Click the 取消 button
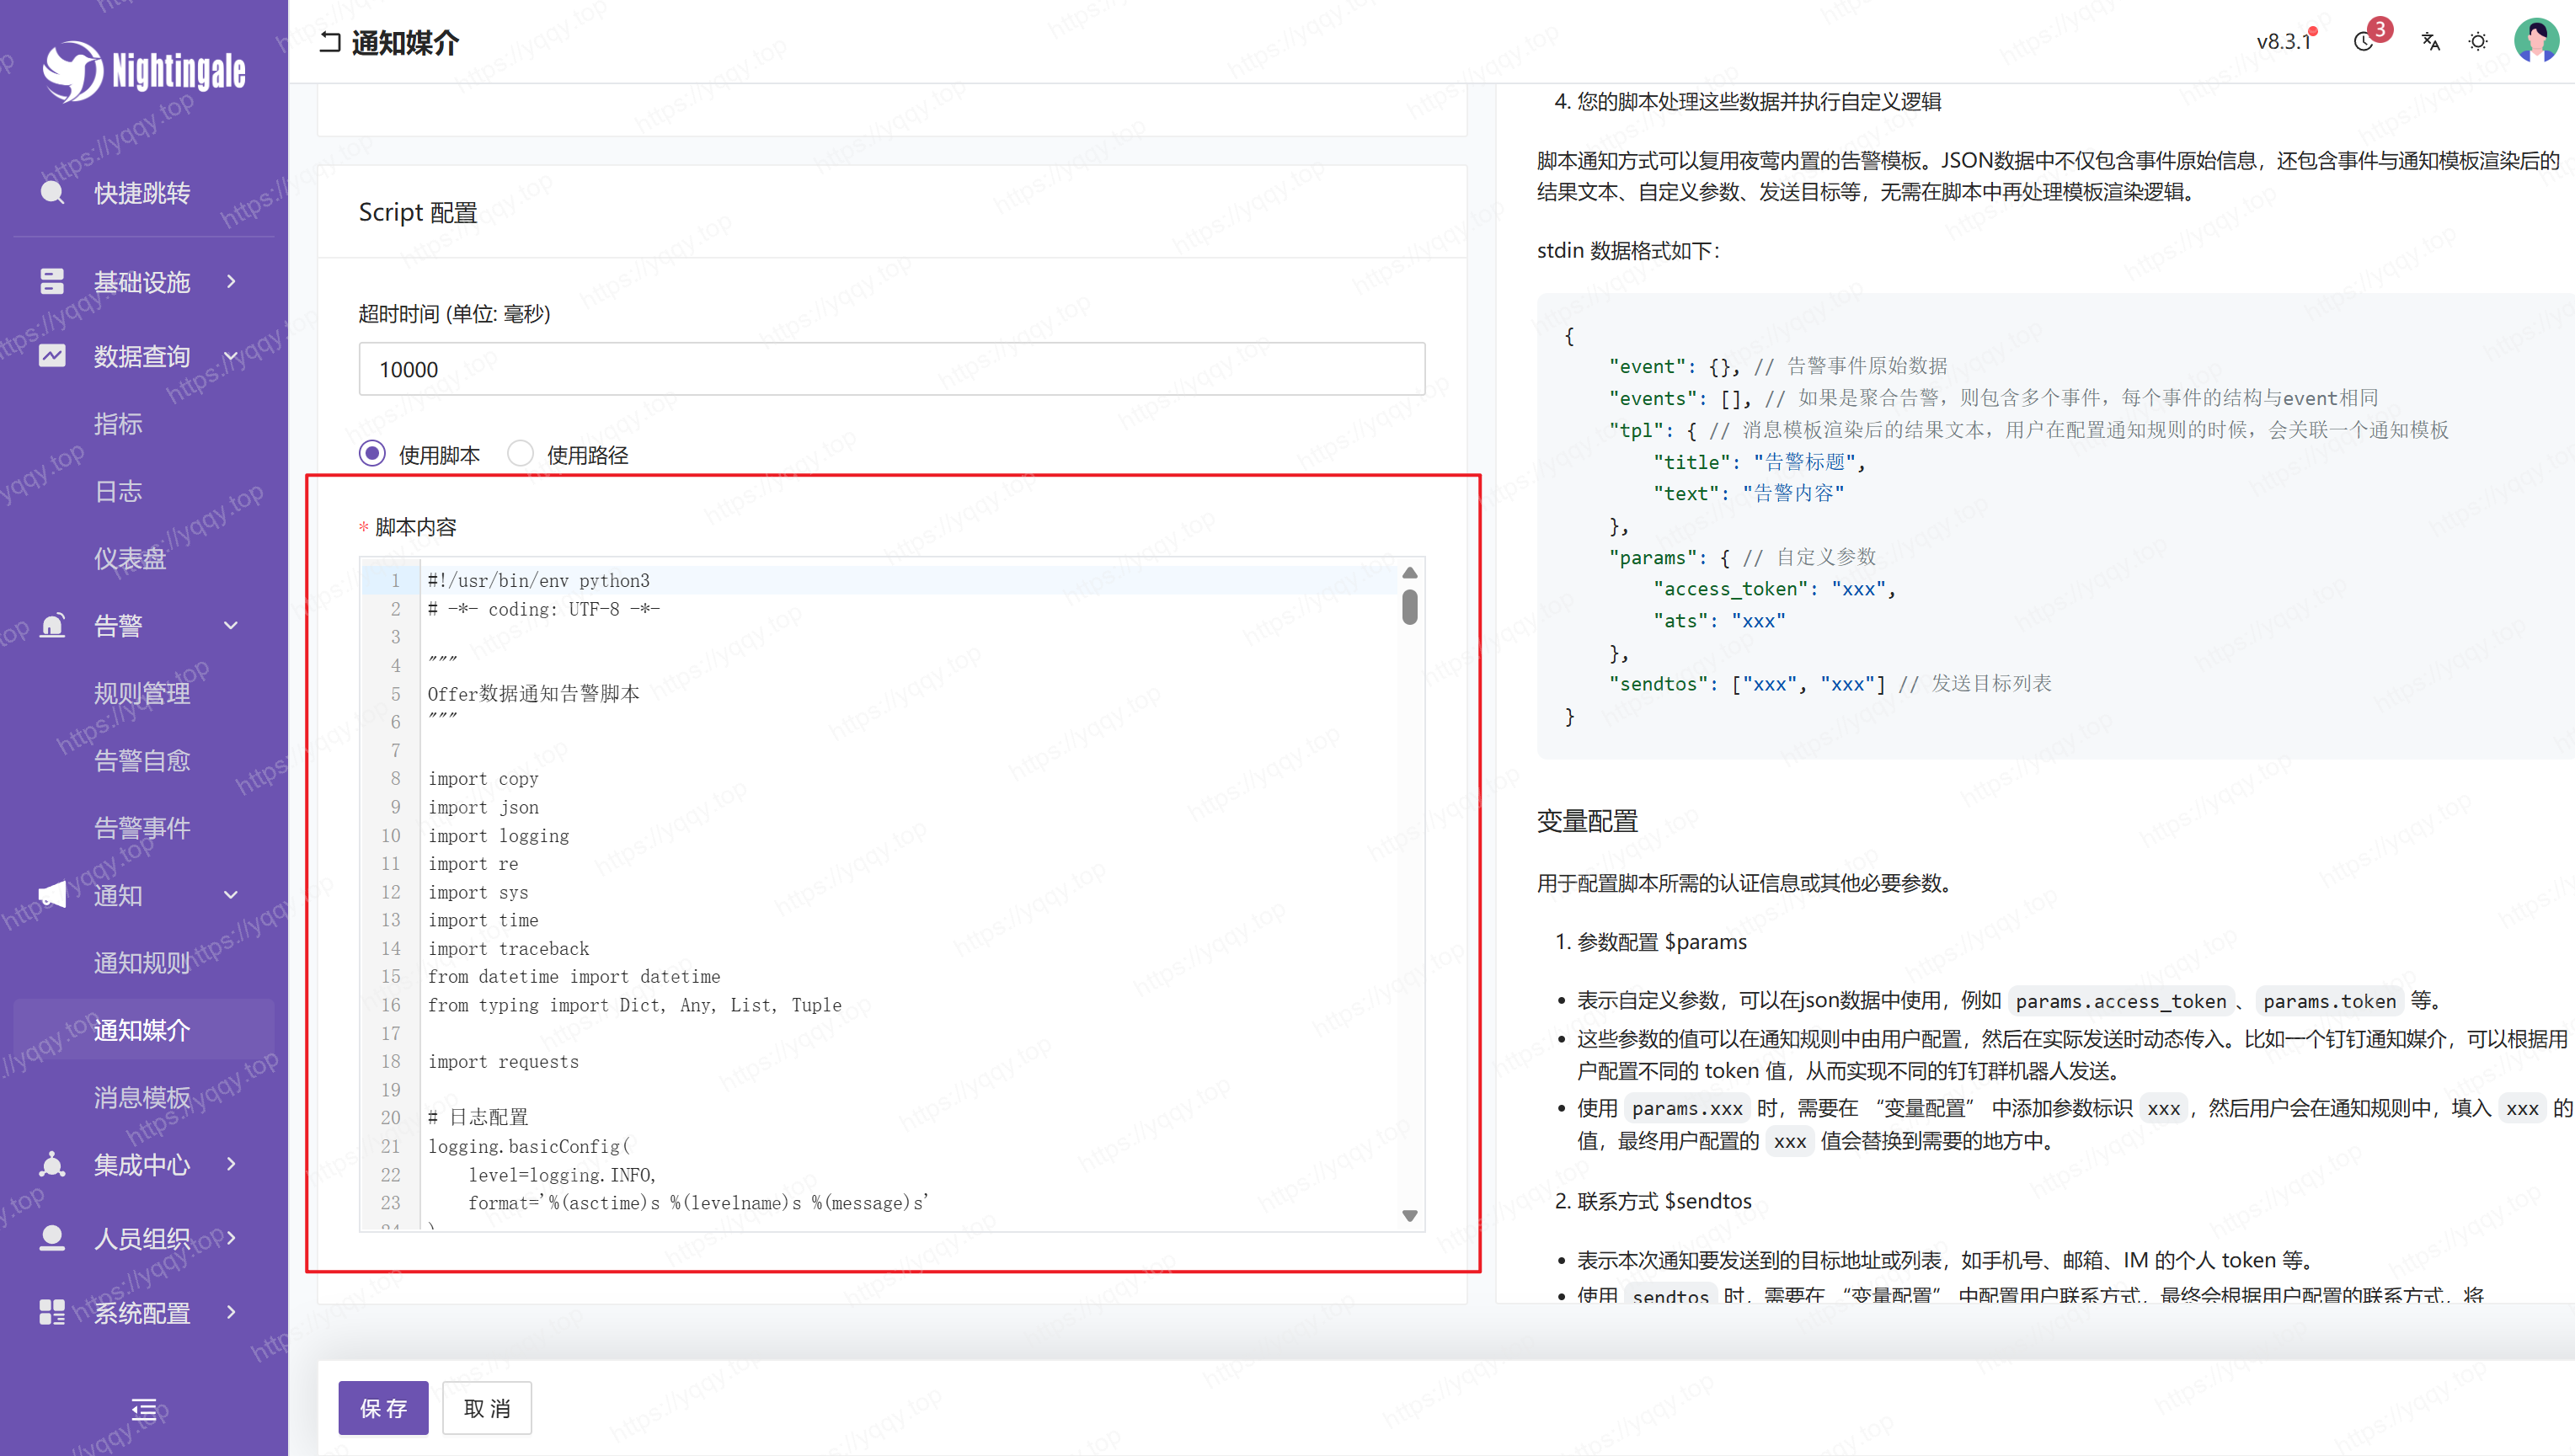 point(487,1408)
